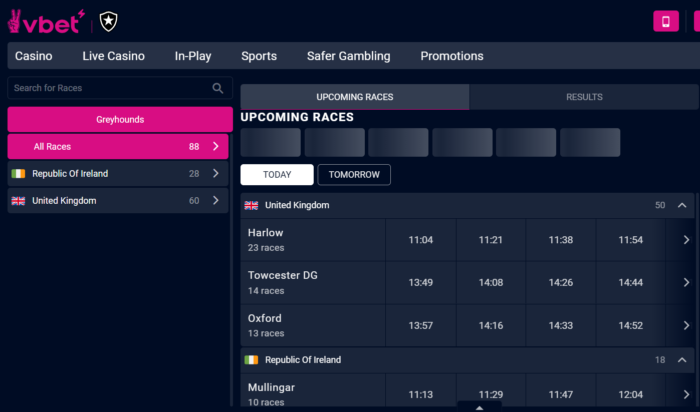Open the Live Casino menu
Viewport: 700px width, 412px height.
(x=113, y=56)
